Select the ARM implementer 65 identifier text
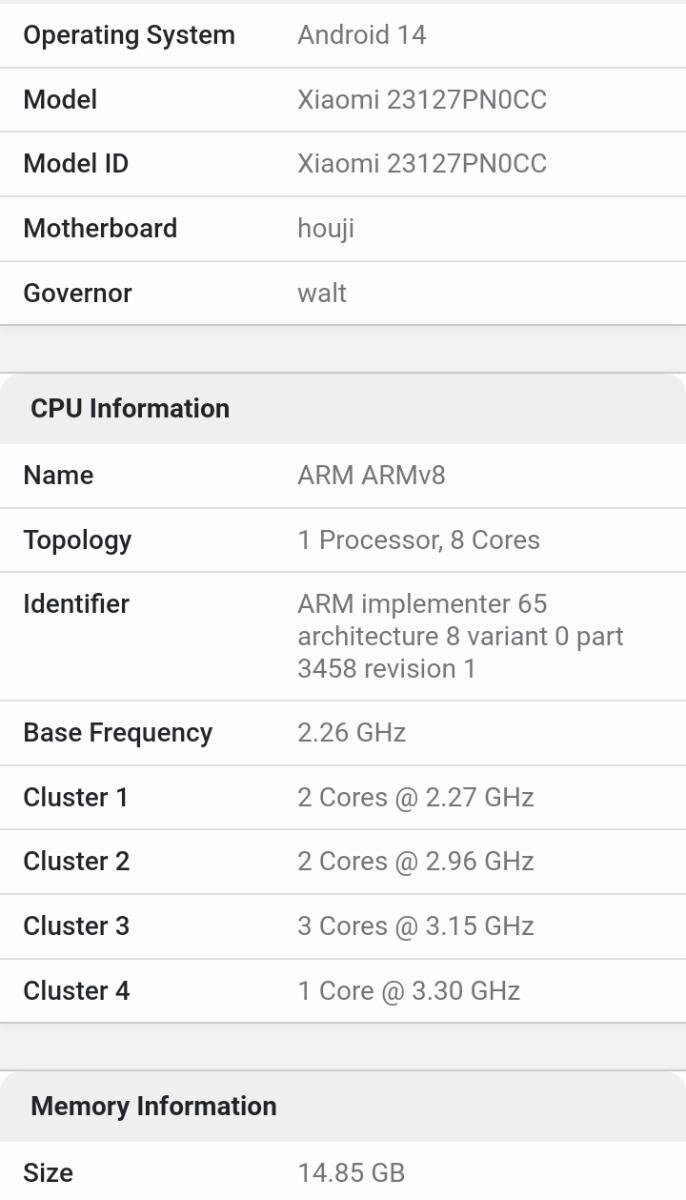 point(460,636)
